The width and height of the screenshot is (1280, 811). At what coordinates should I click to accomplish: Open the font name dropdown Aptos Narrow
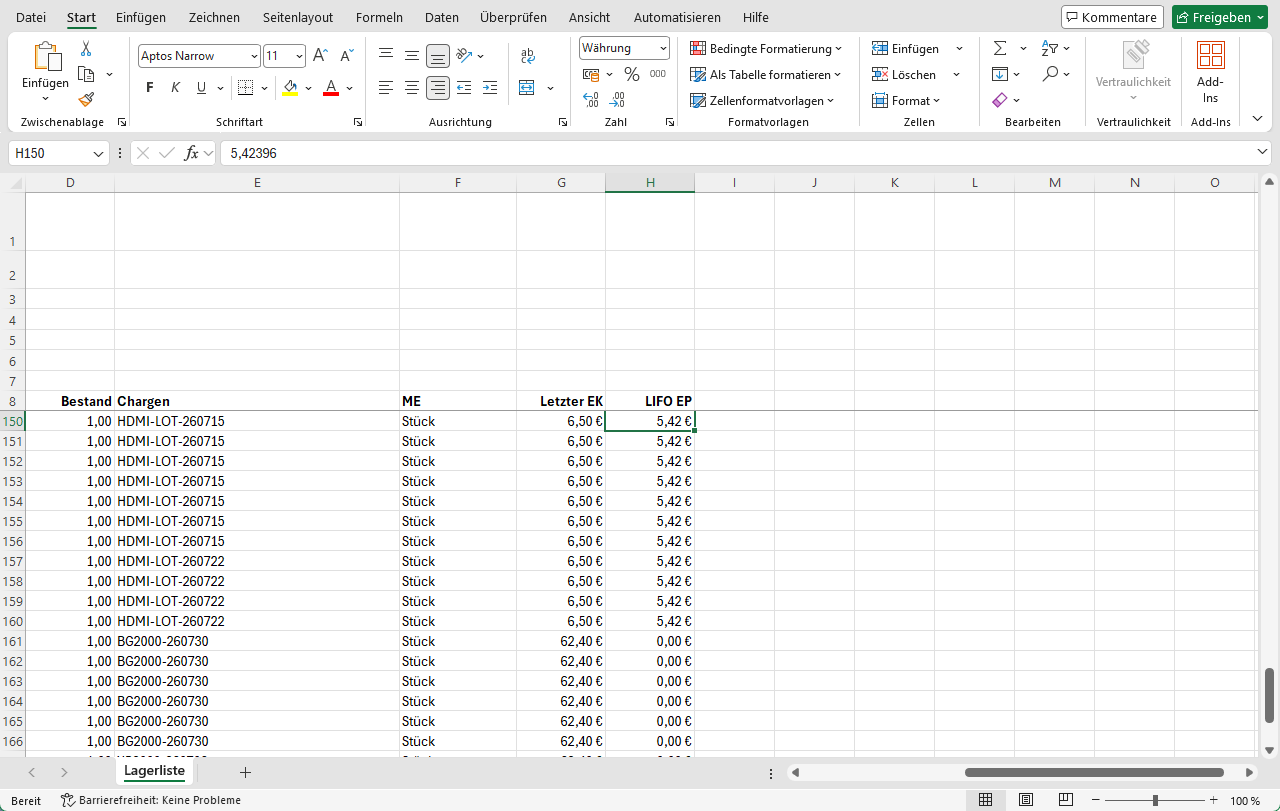tap(253, 56)
